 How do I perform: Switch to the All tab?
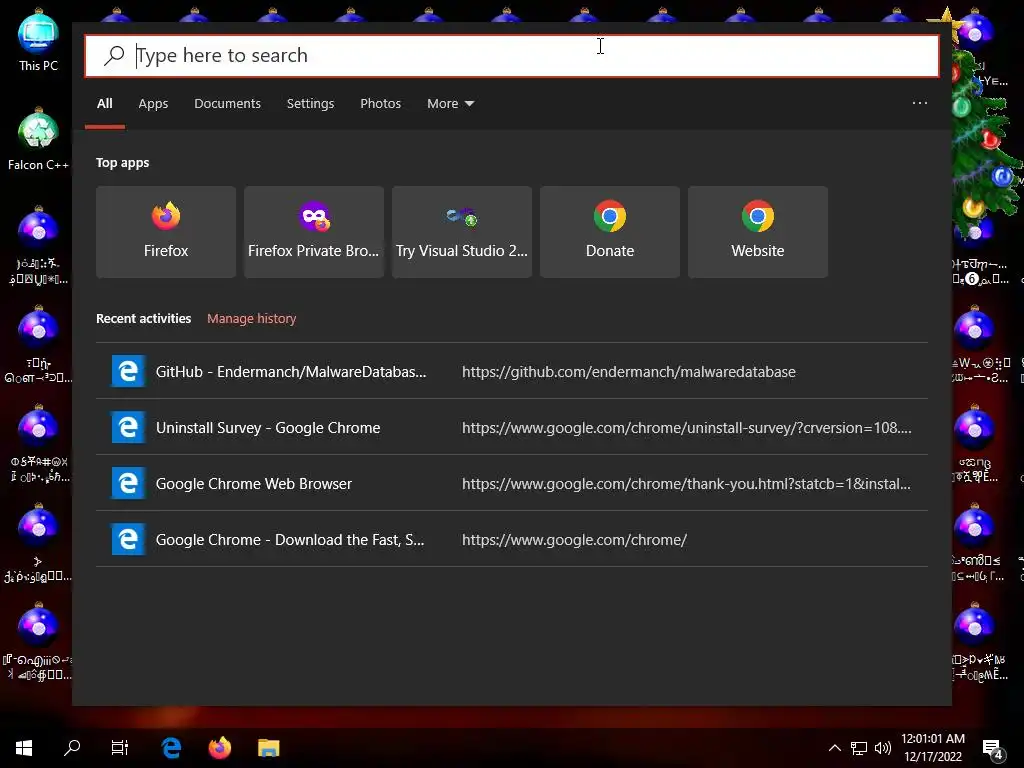pos(104,104)
